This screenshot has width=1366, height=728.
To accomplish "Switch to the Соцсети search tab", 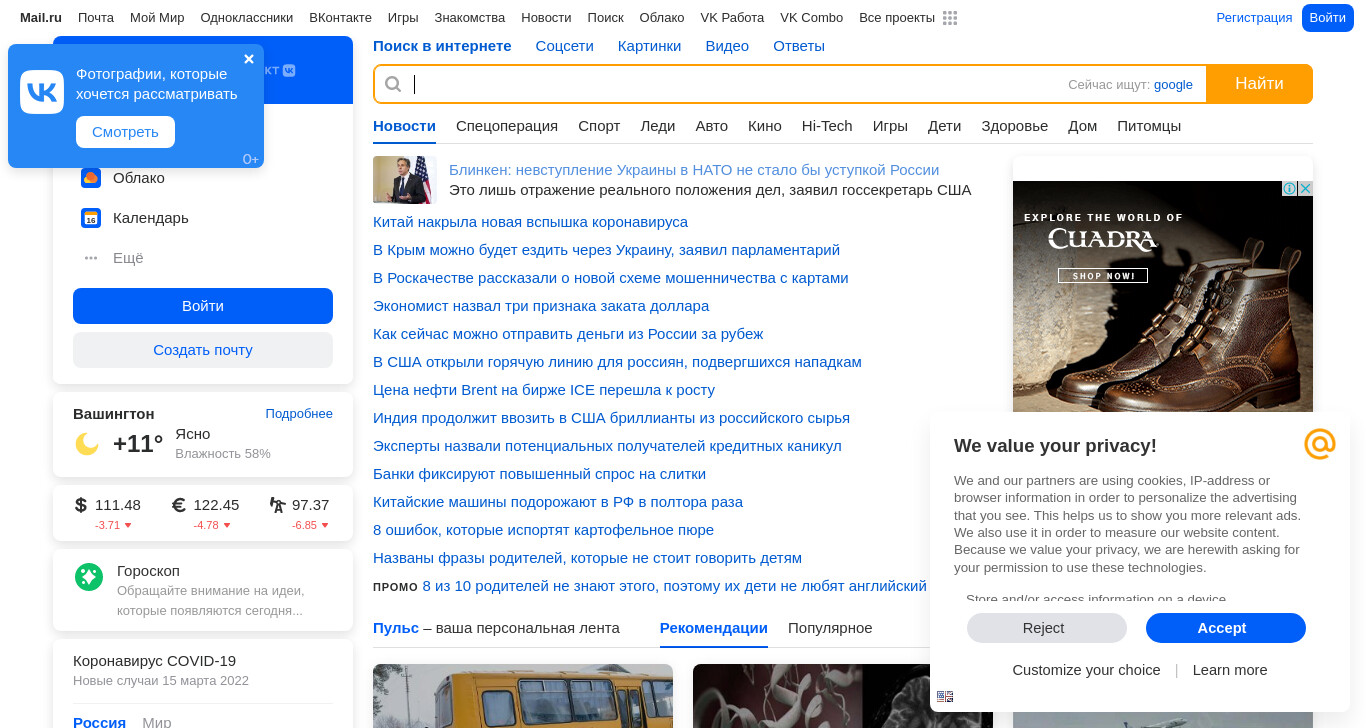I will (x=565, y=46).
